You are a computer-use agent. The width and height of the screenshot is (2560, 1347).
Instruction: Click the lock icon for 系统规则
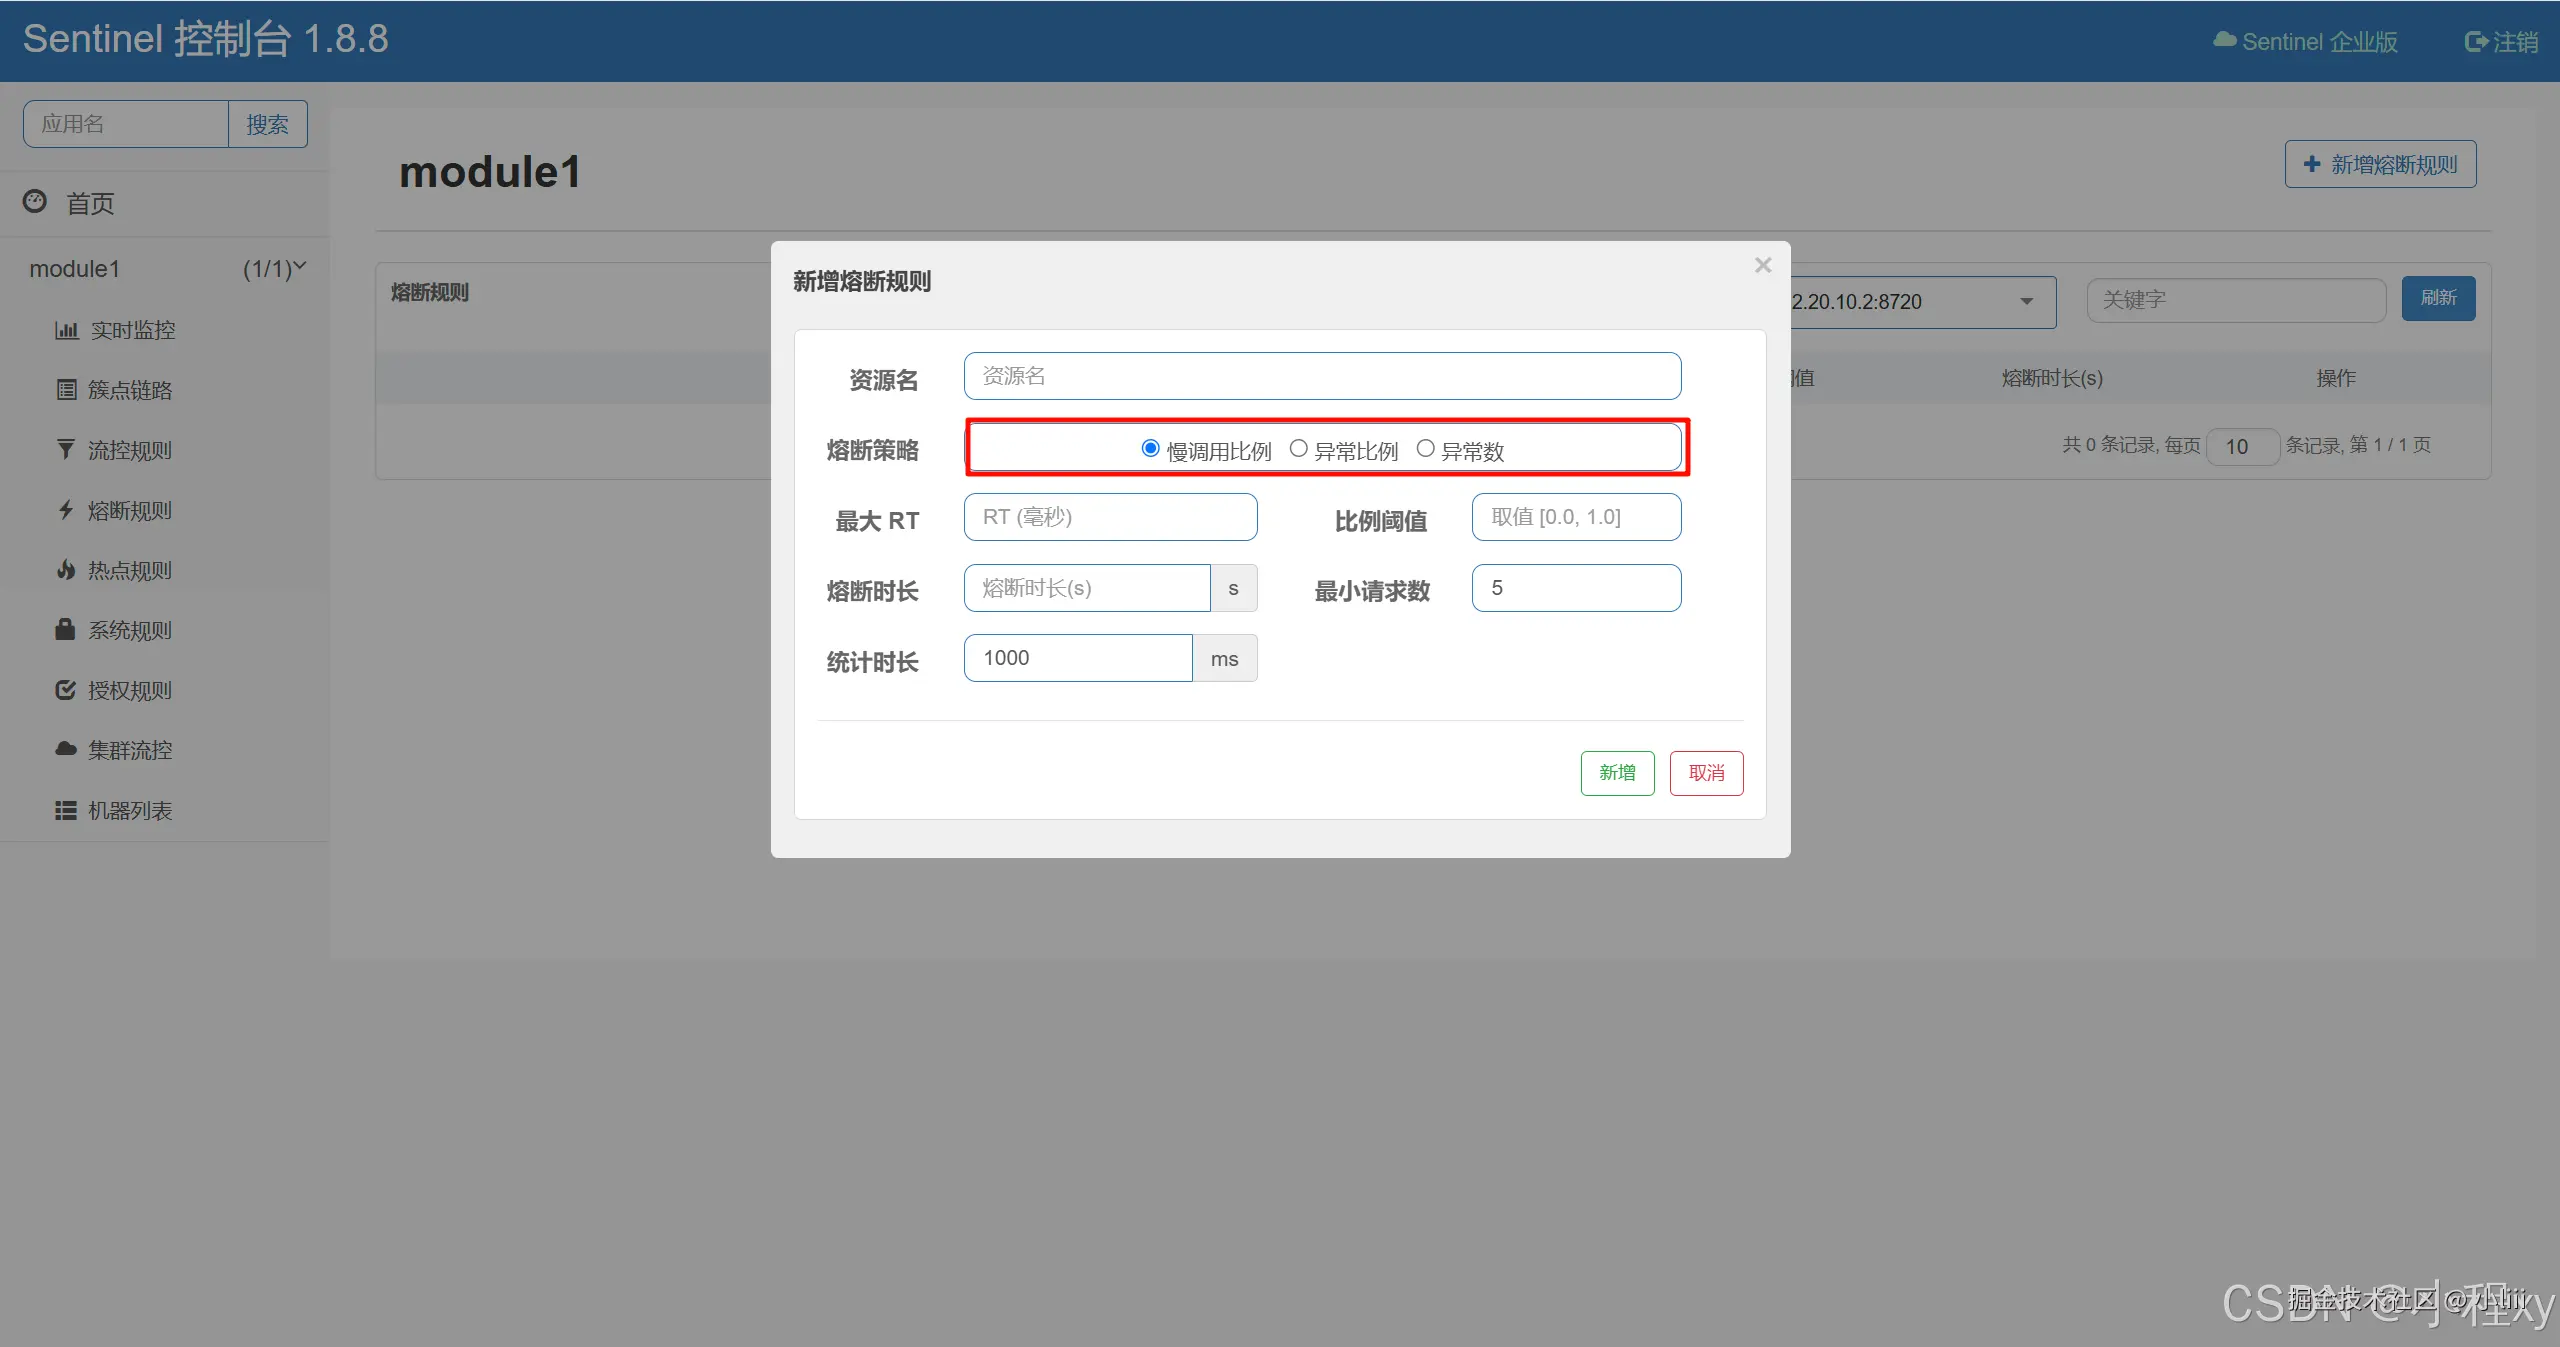(66, 630)
